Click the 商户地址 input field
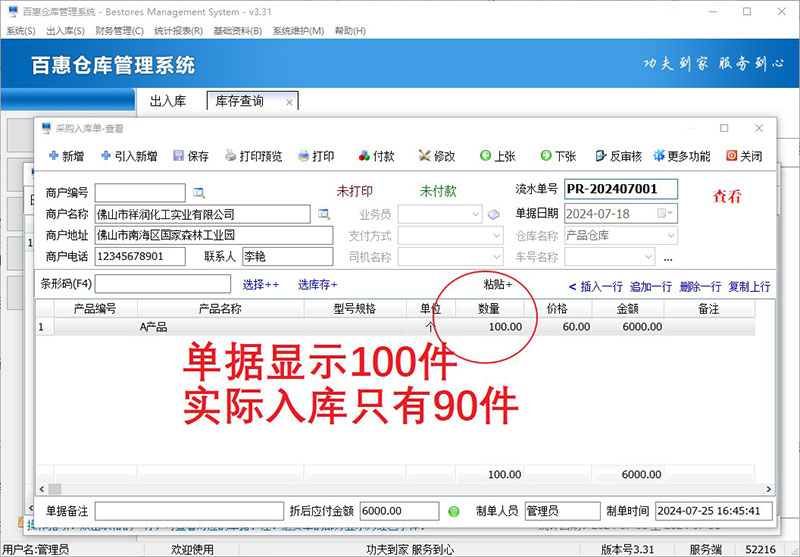800x557 pixels. coord(214,236)
